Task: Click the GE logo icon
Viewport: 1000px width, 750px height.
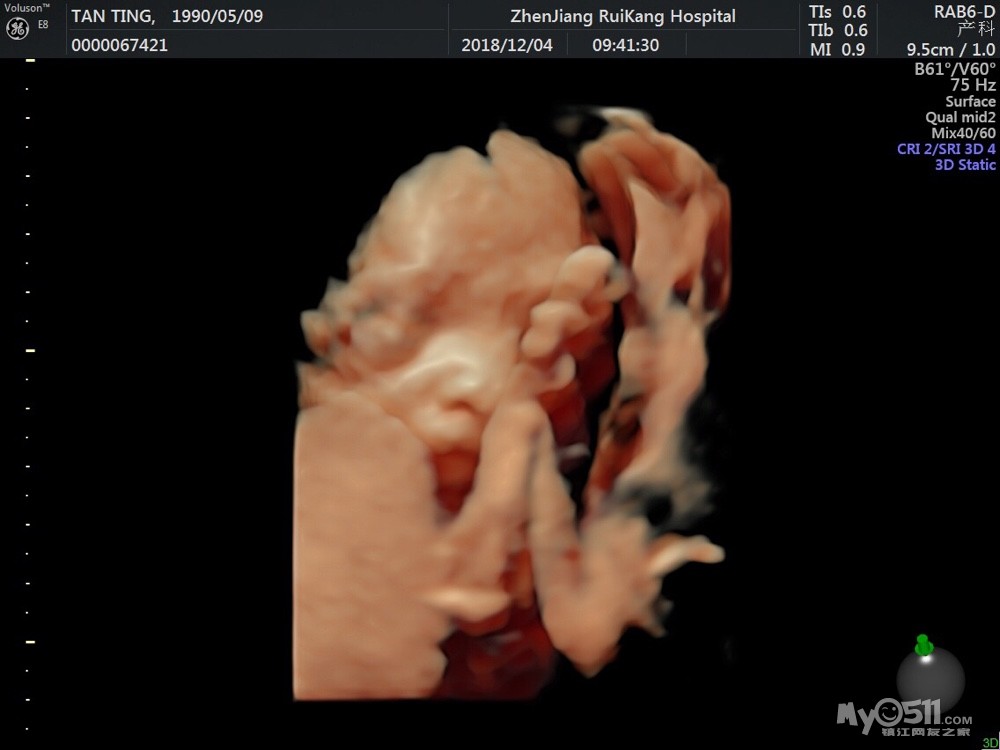Action: click(x=16, y=29)
